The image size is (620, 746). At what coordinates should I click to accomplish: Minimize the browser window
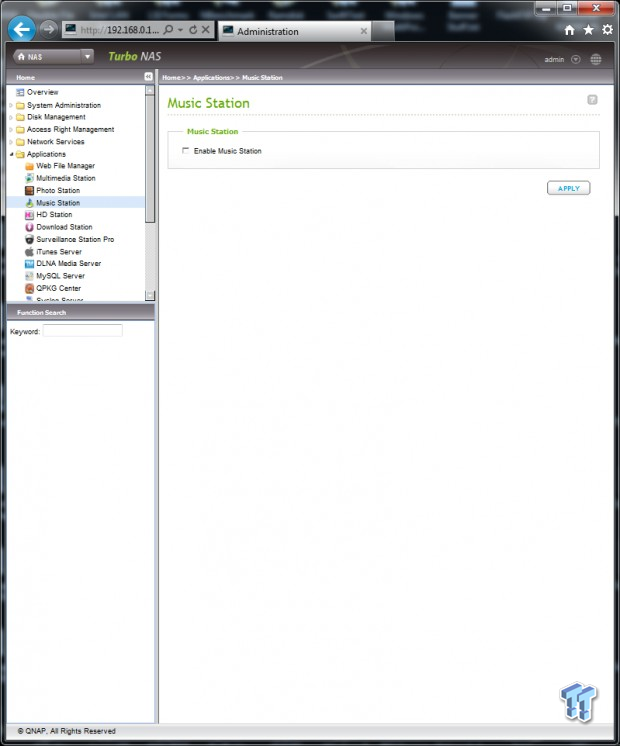coord(546,8)
